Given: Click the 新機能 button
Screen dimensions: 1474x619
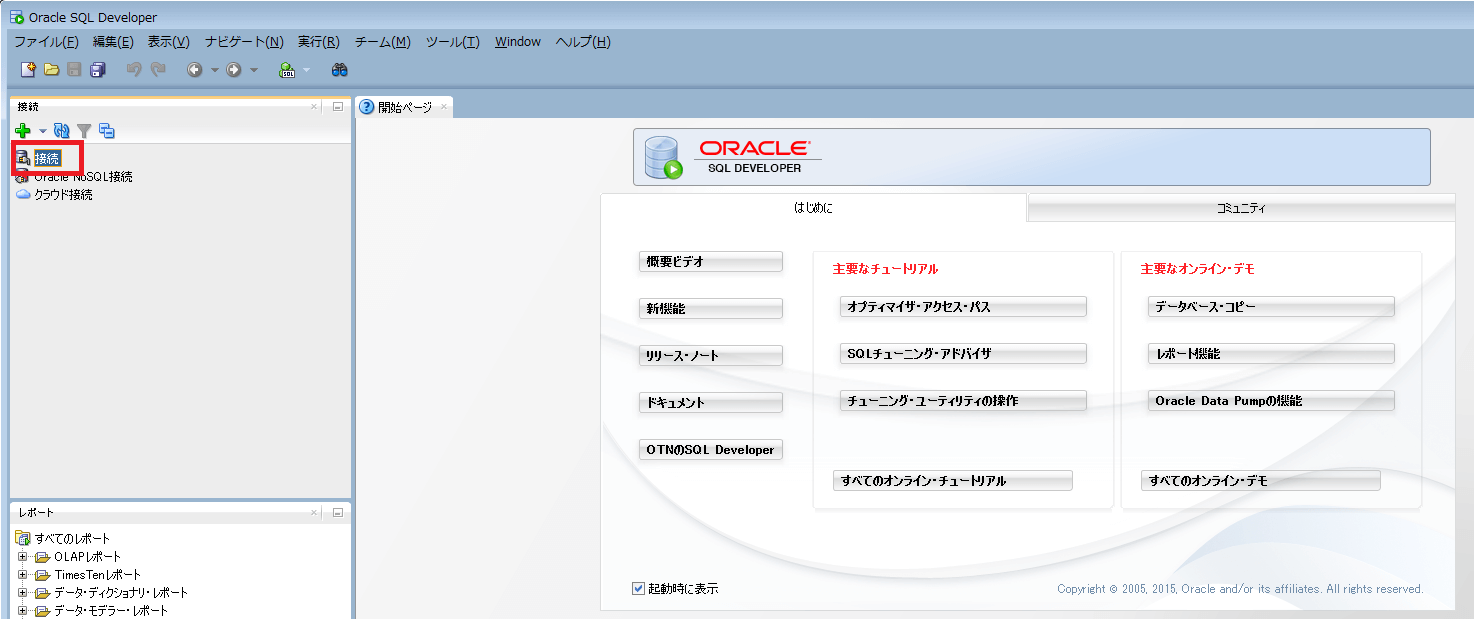Looking at the screenshot, I should pos(710,308).
